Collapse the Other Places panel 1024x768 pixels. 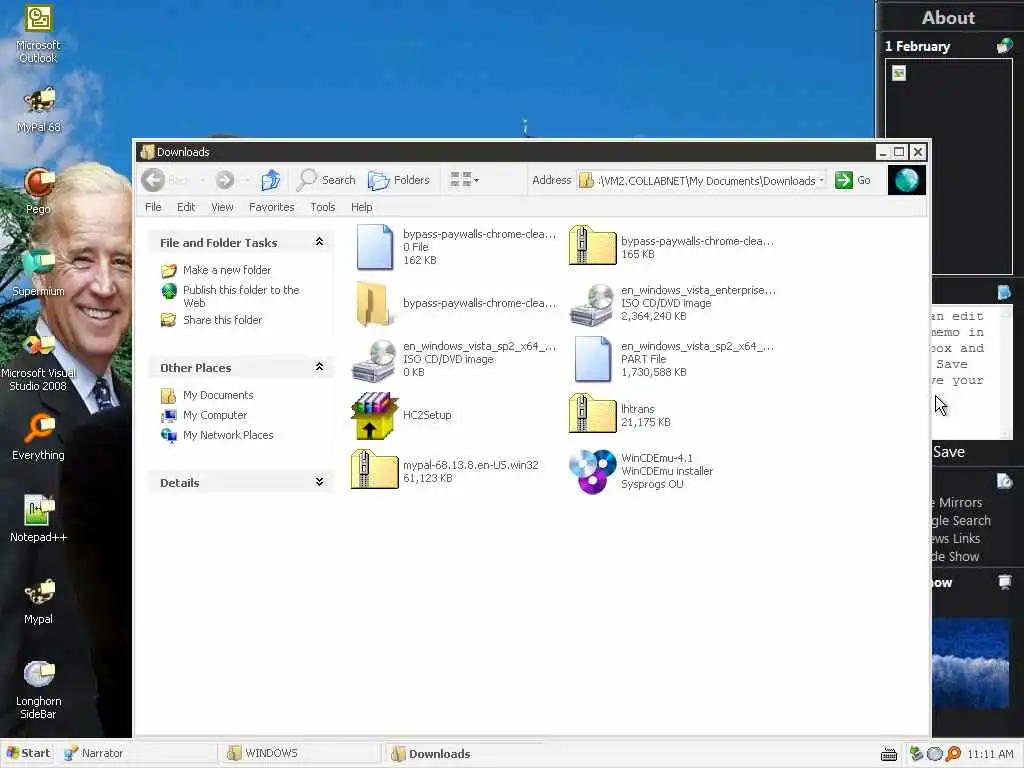click(319, 367)
